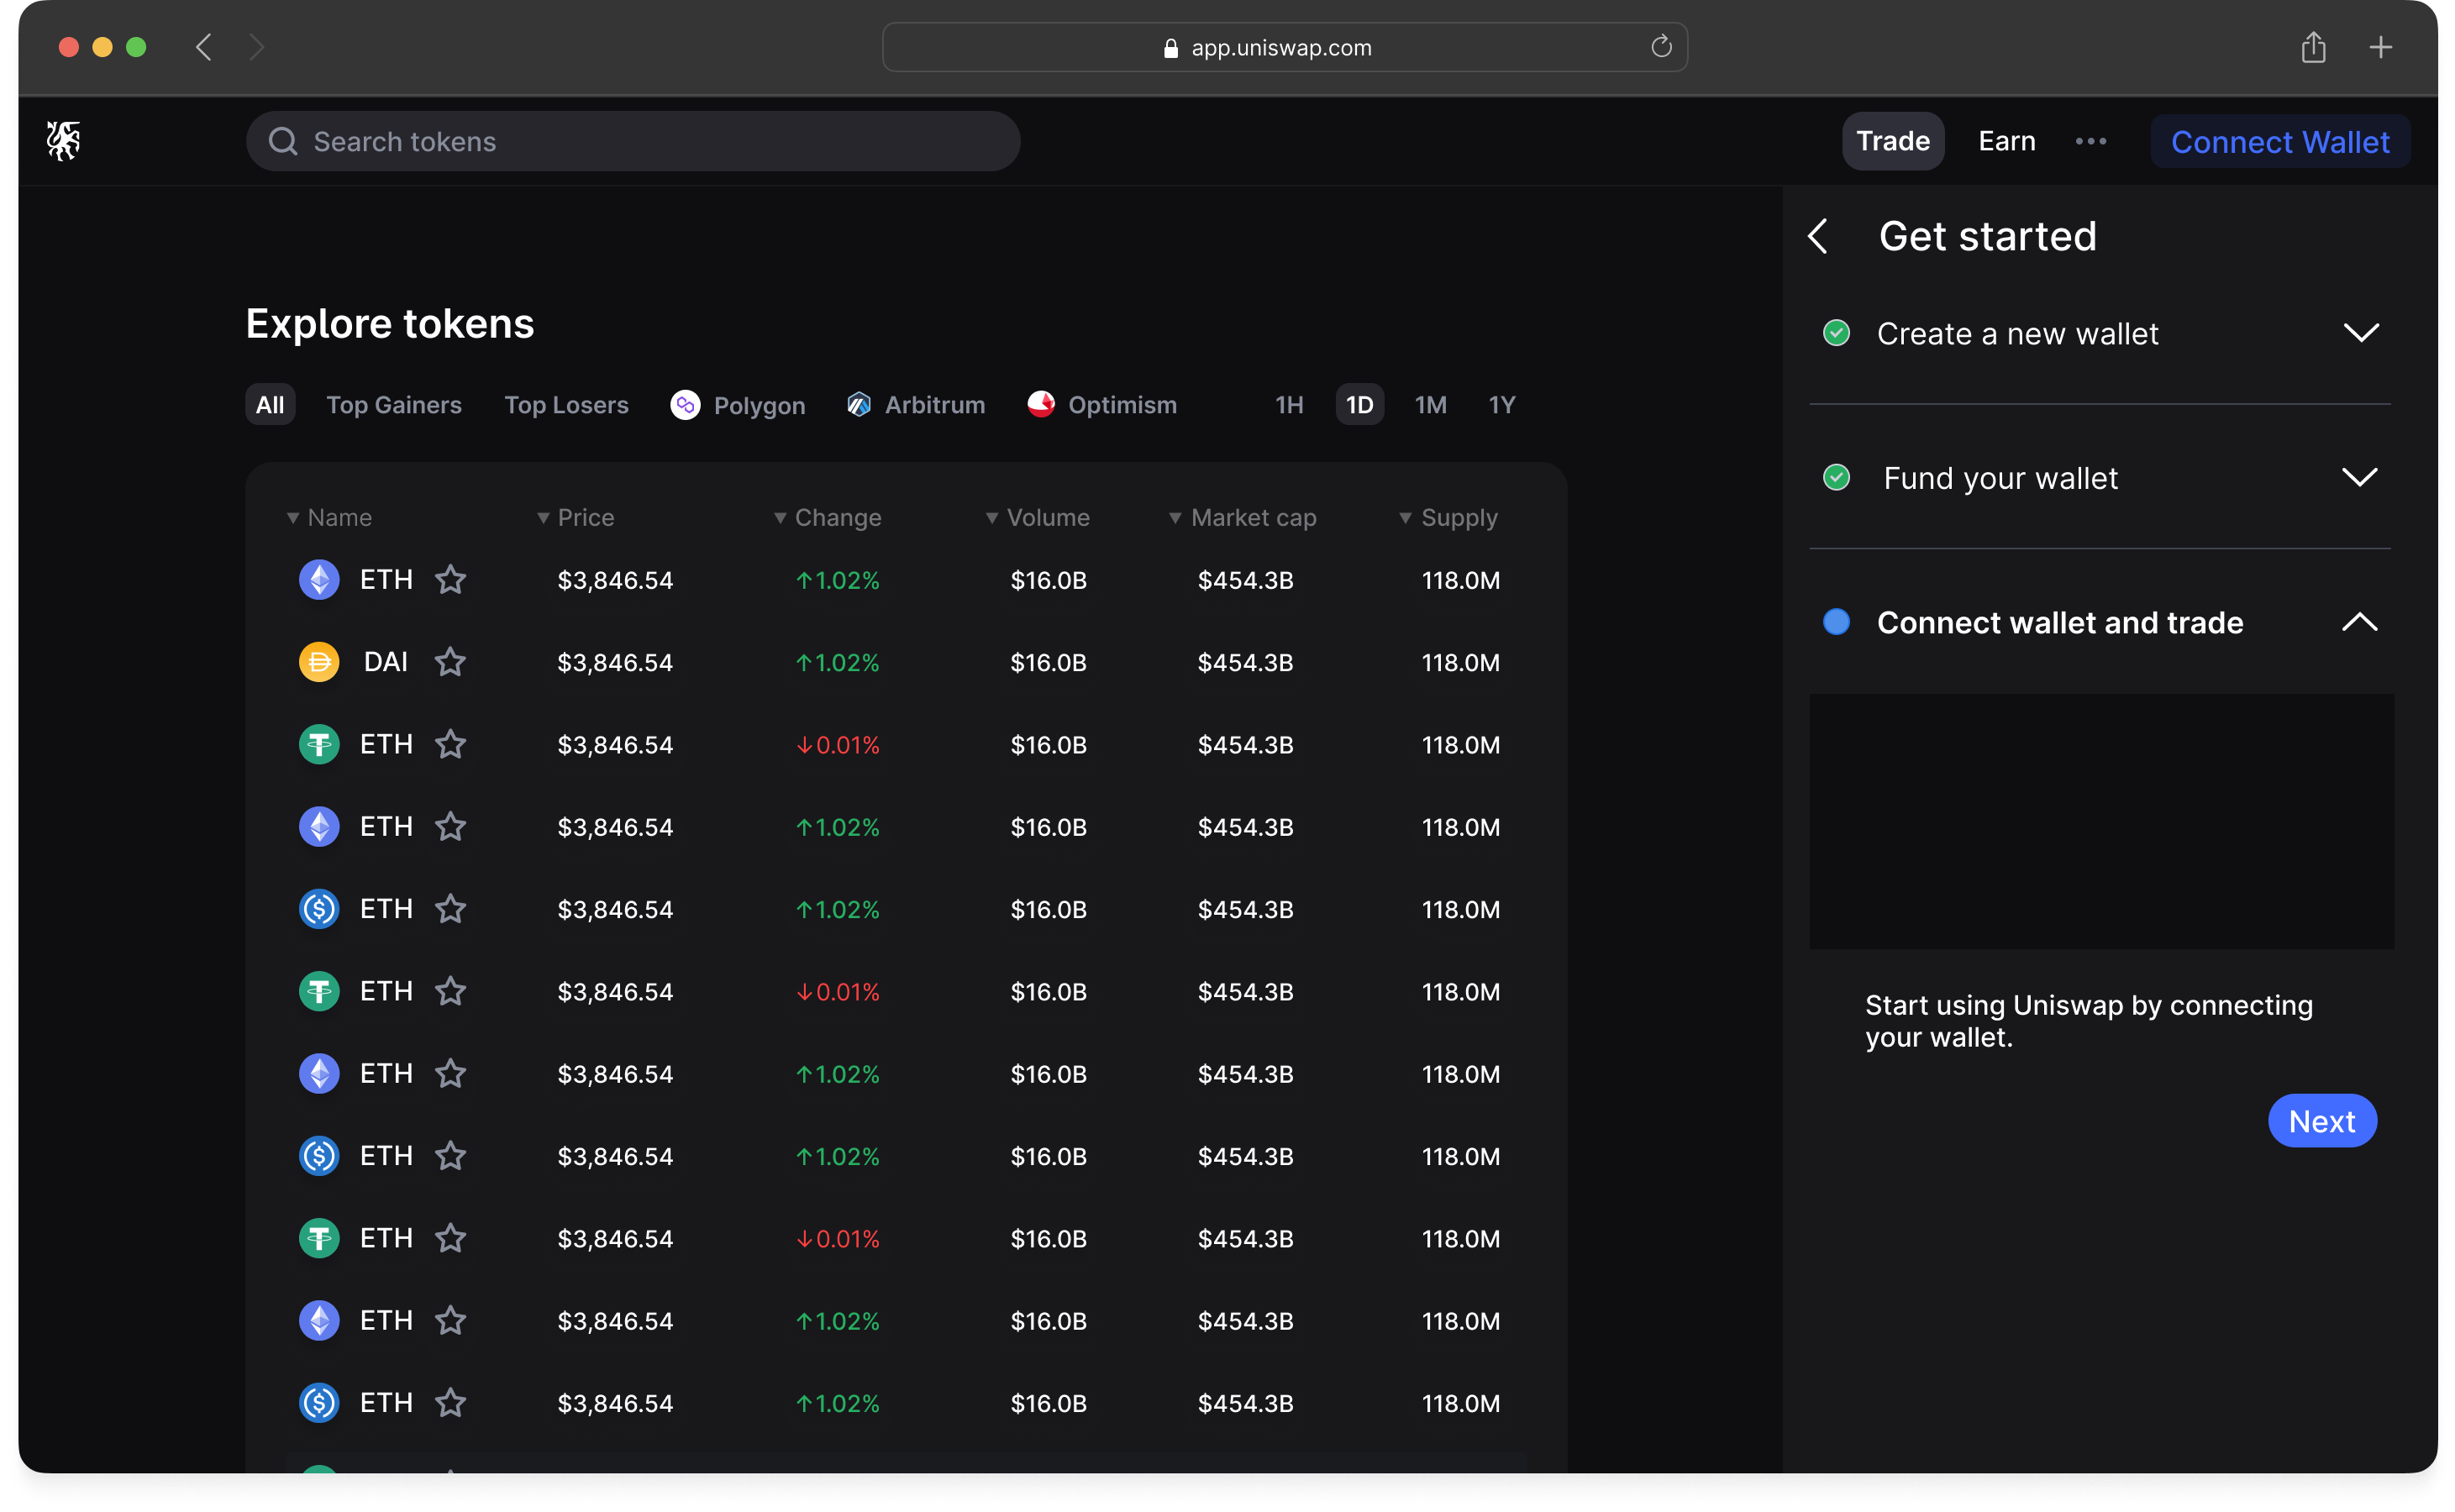Sort table by Change column

click(828, 517)
